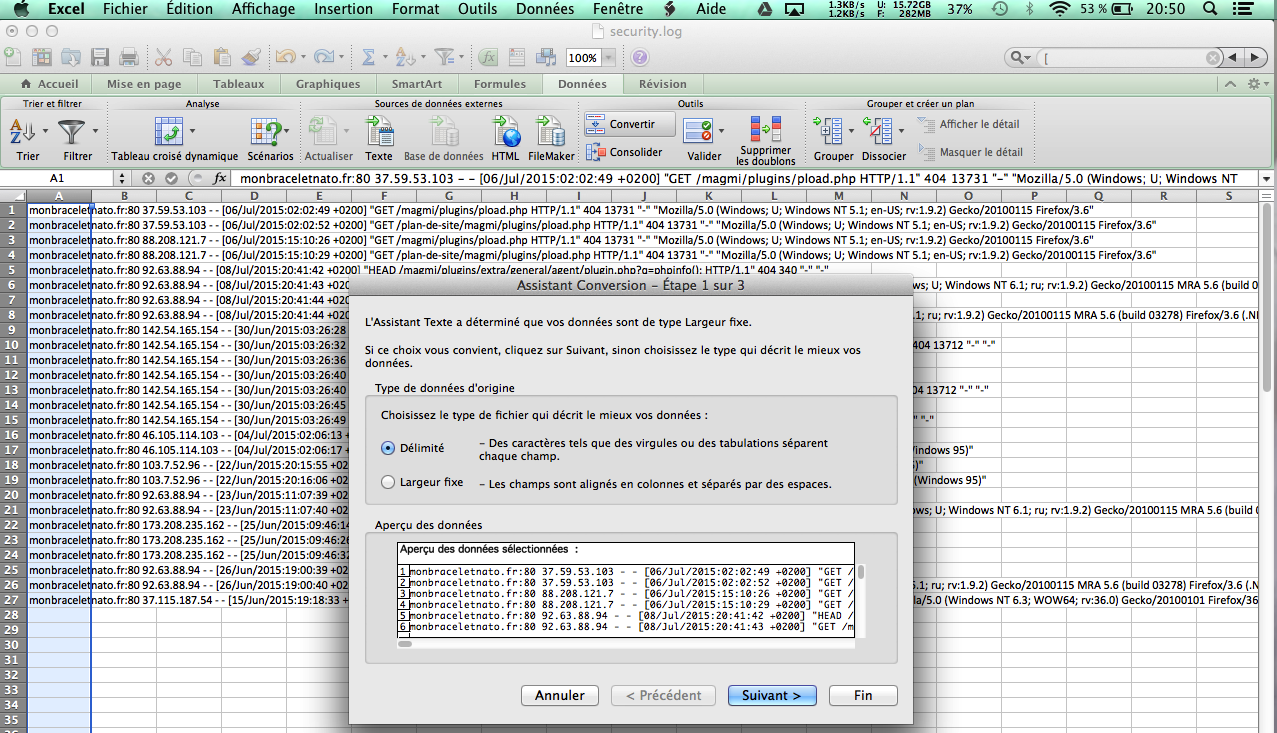Click the Save floppy disk icon
1277x733 pixels.
[x=100, y=57]
